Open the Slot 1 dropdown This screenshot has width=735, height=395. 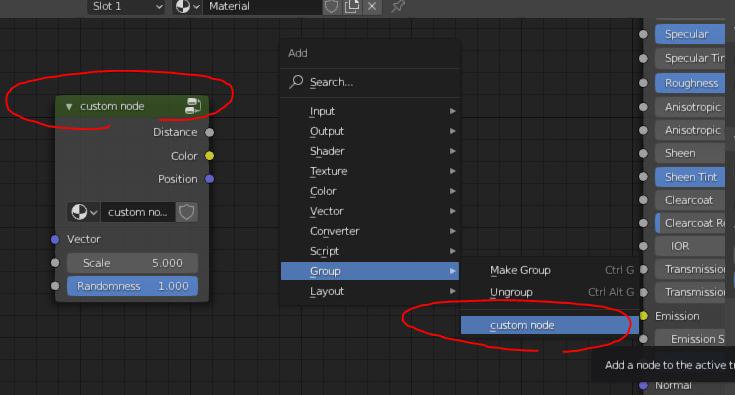tap(126, 7)
